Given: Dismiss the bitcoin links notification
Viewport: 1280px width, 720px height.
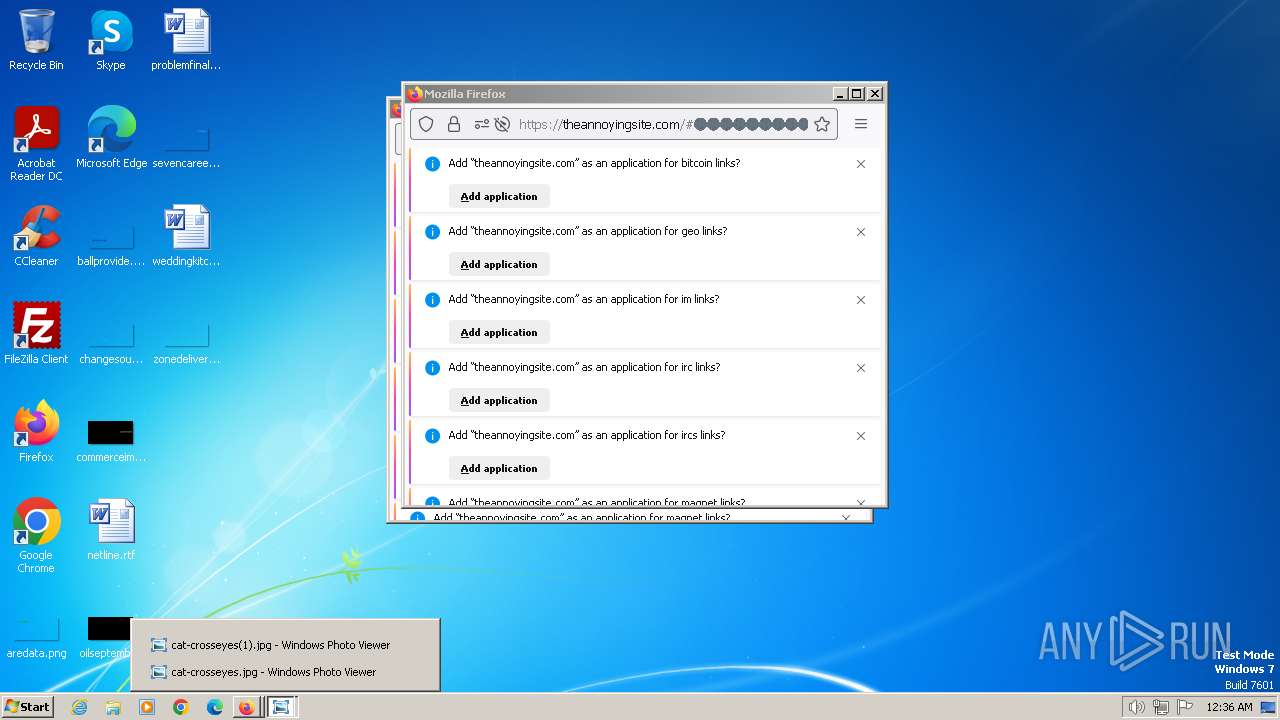Looking at the screenshot, I should [x=861, y=164].
